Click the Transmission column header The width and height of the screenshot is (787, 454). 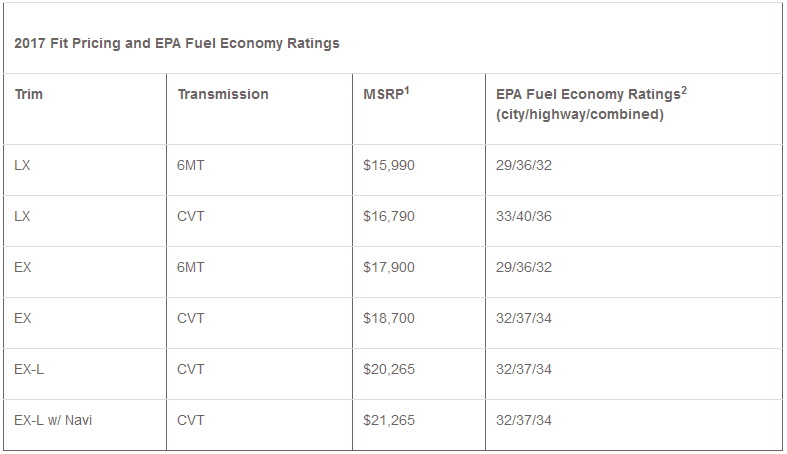pyautogui.click(x=223, y=94)
